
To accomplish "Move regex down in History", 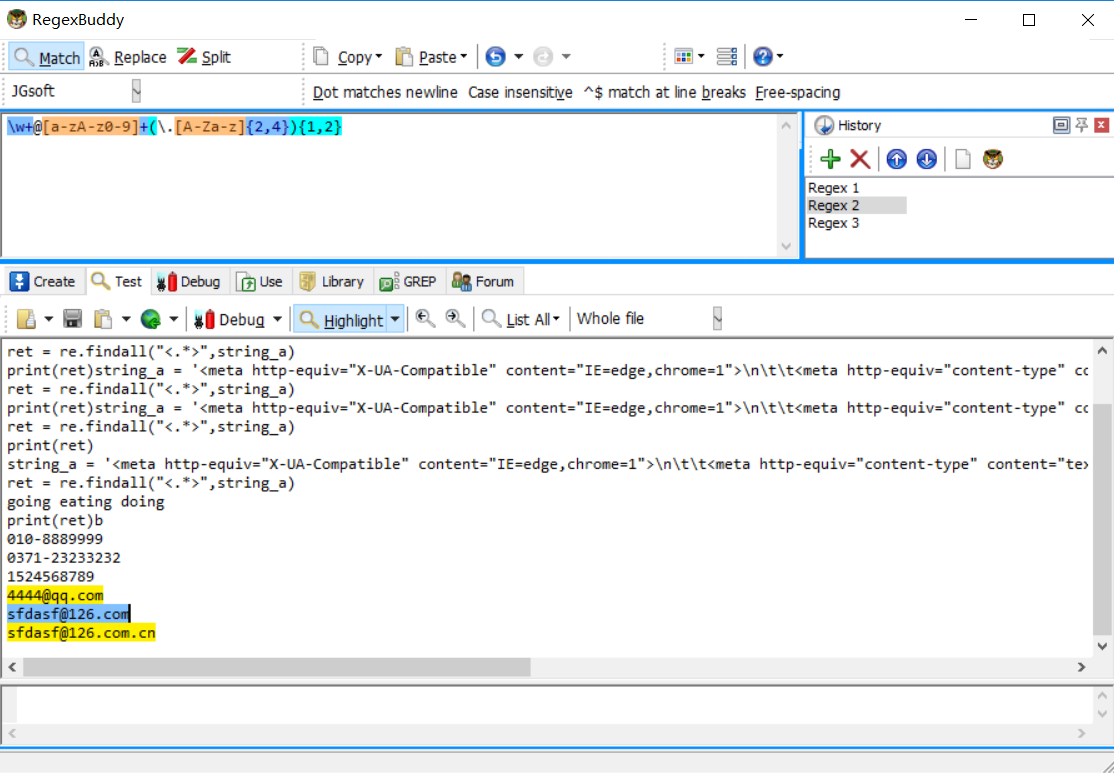I will point(926,159).
